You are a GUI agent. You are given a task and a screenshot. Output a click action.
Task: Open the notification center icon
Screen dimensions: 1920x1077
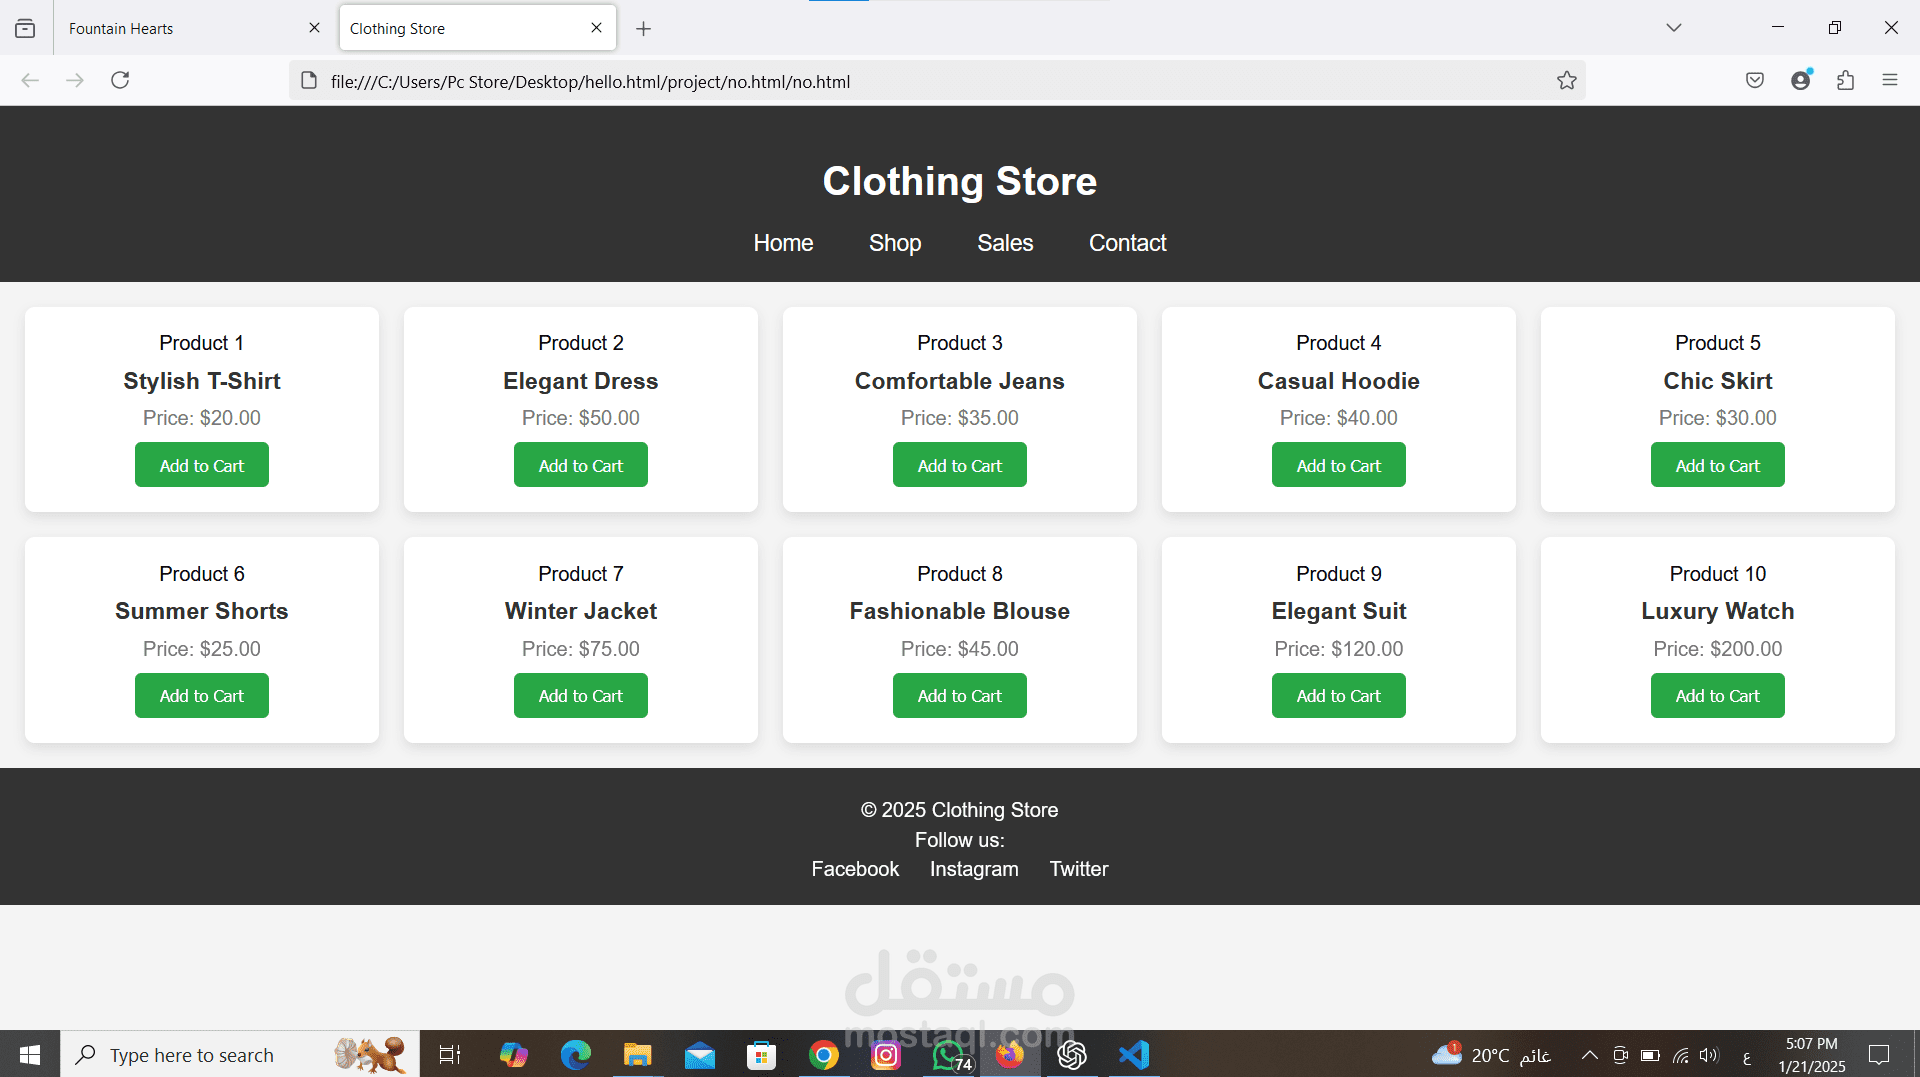click(1879, 1054)
